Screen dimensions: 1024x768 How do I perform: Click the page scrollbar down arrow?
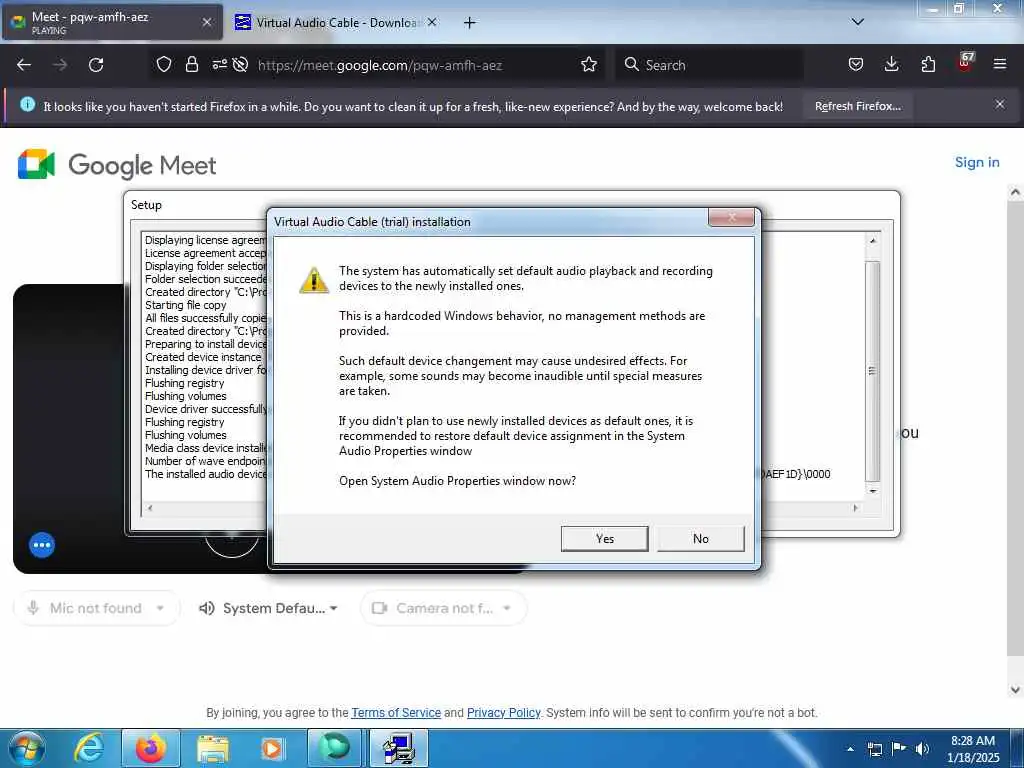(x=1015, y=689)
